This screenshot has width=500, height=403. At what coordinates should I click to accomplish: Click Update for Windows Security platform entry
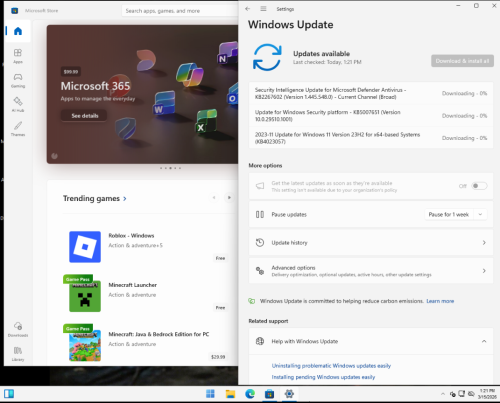(371, 116)
